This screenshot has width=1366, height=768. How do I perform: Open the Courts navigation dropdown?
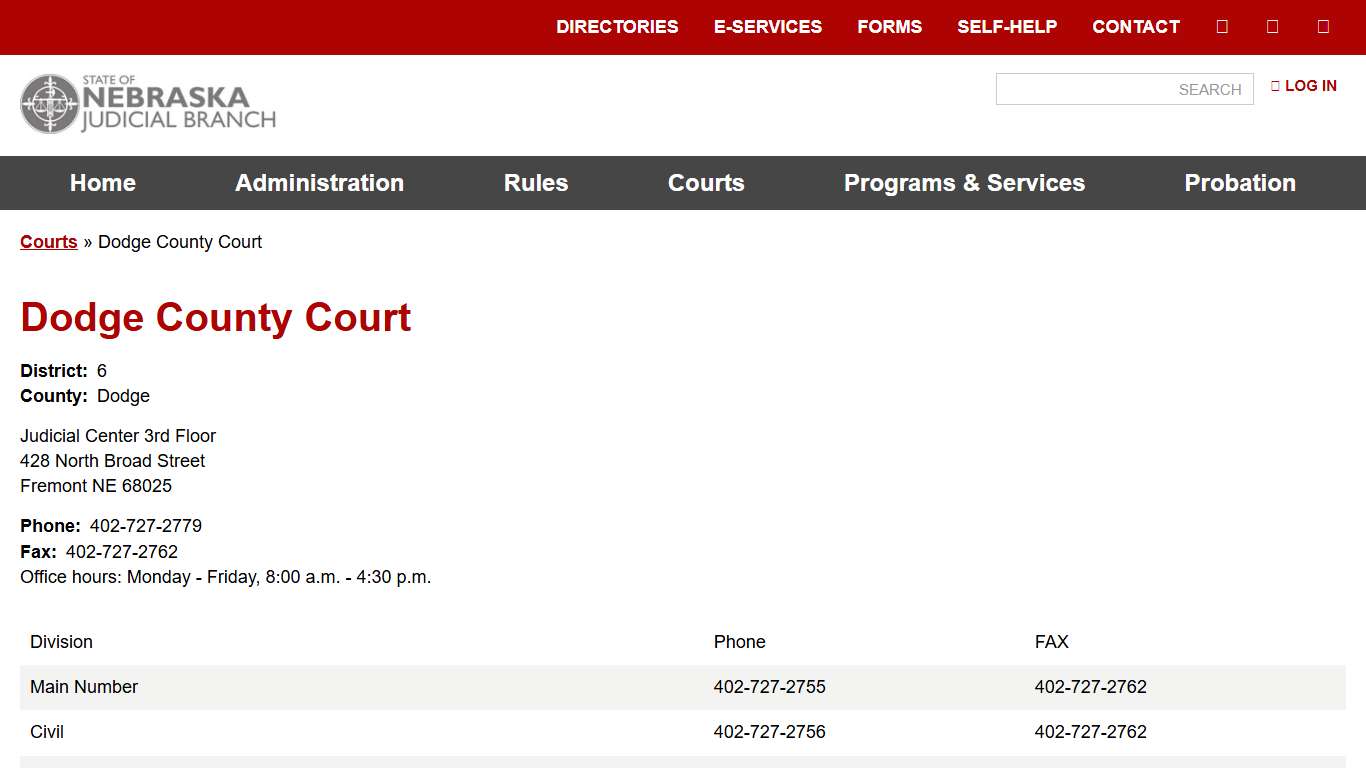pos(706,183)
